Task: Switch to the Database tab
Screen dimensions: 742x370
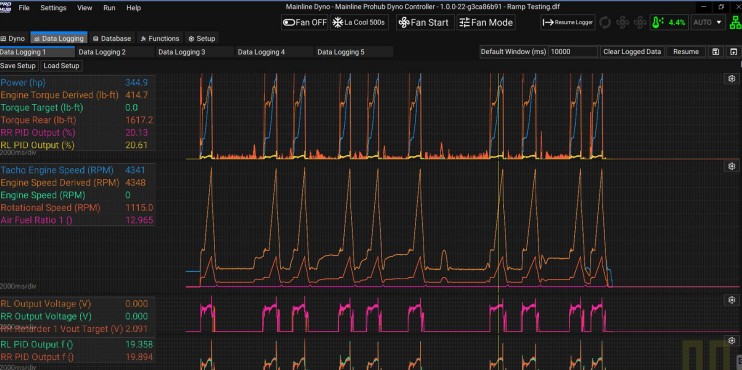Action: (x=112, y=38)
